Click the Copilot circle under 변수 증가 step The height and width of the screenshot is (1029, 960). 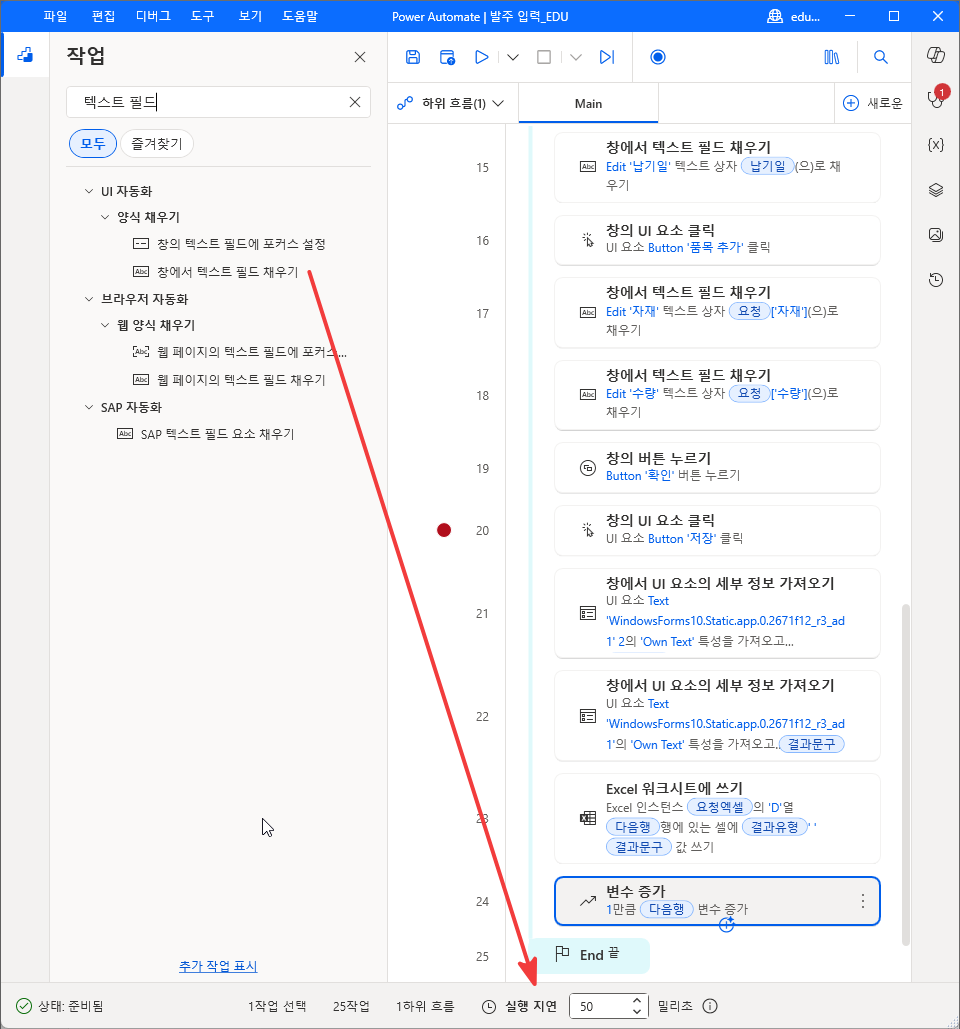pos(726,925)
